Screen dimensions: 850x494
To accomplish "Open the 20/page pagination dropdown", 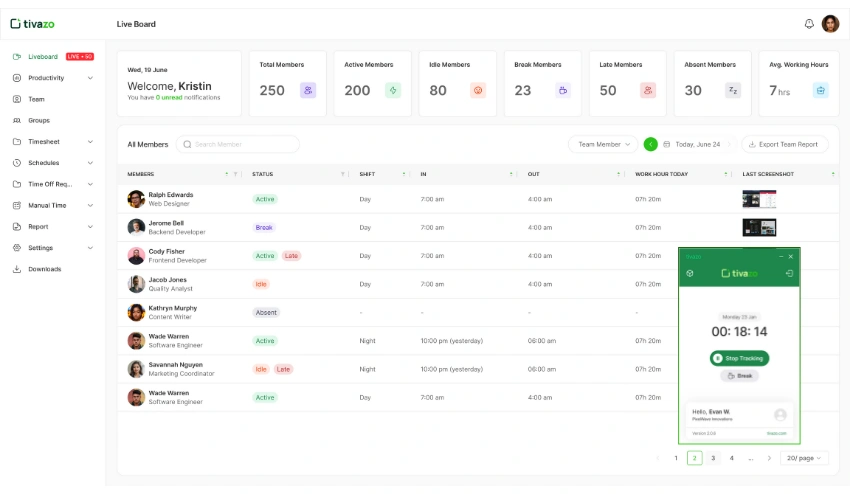I will click(804, 458).
